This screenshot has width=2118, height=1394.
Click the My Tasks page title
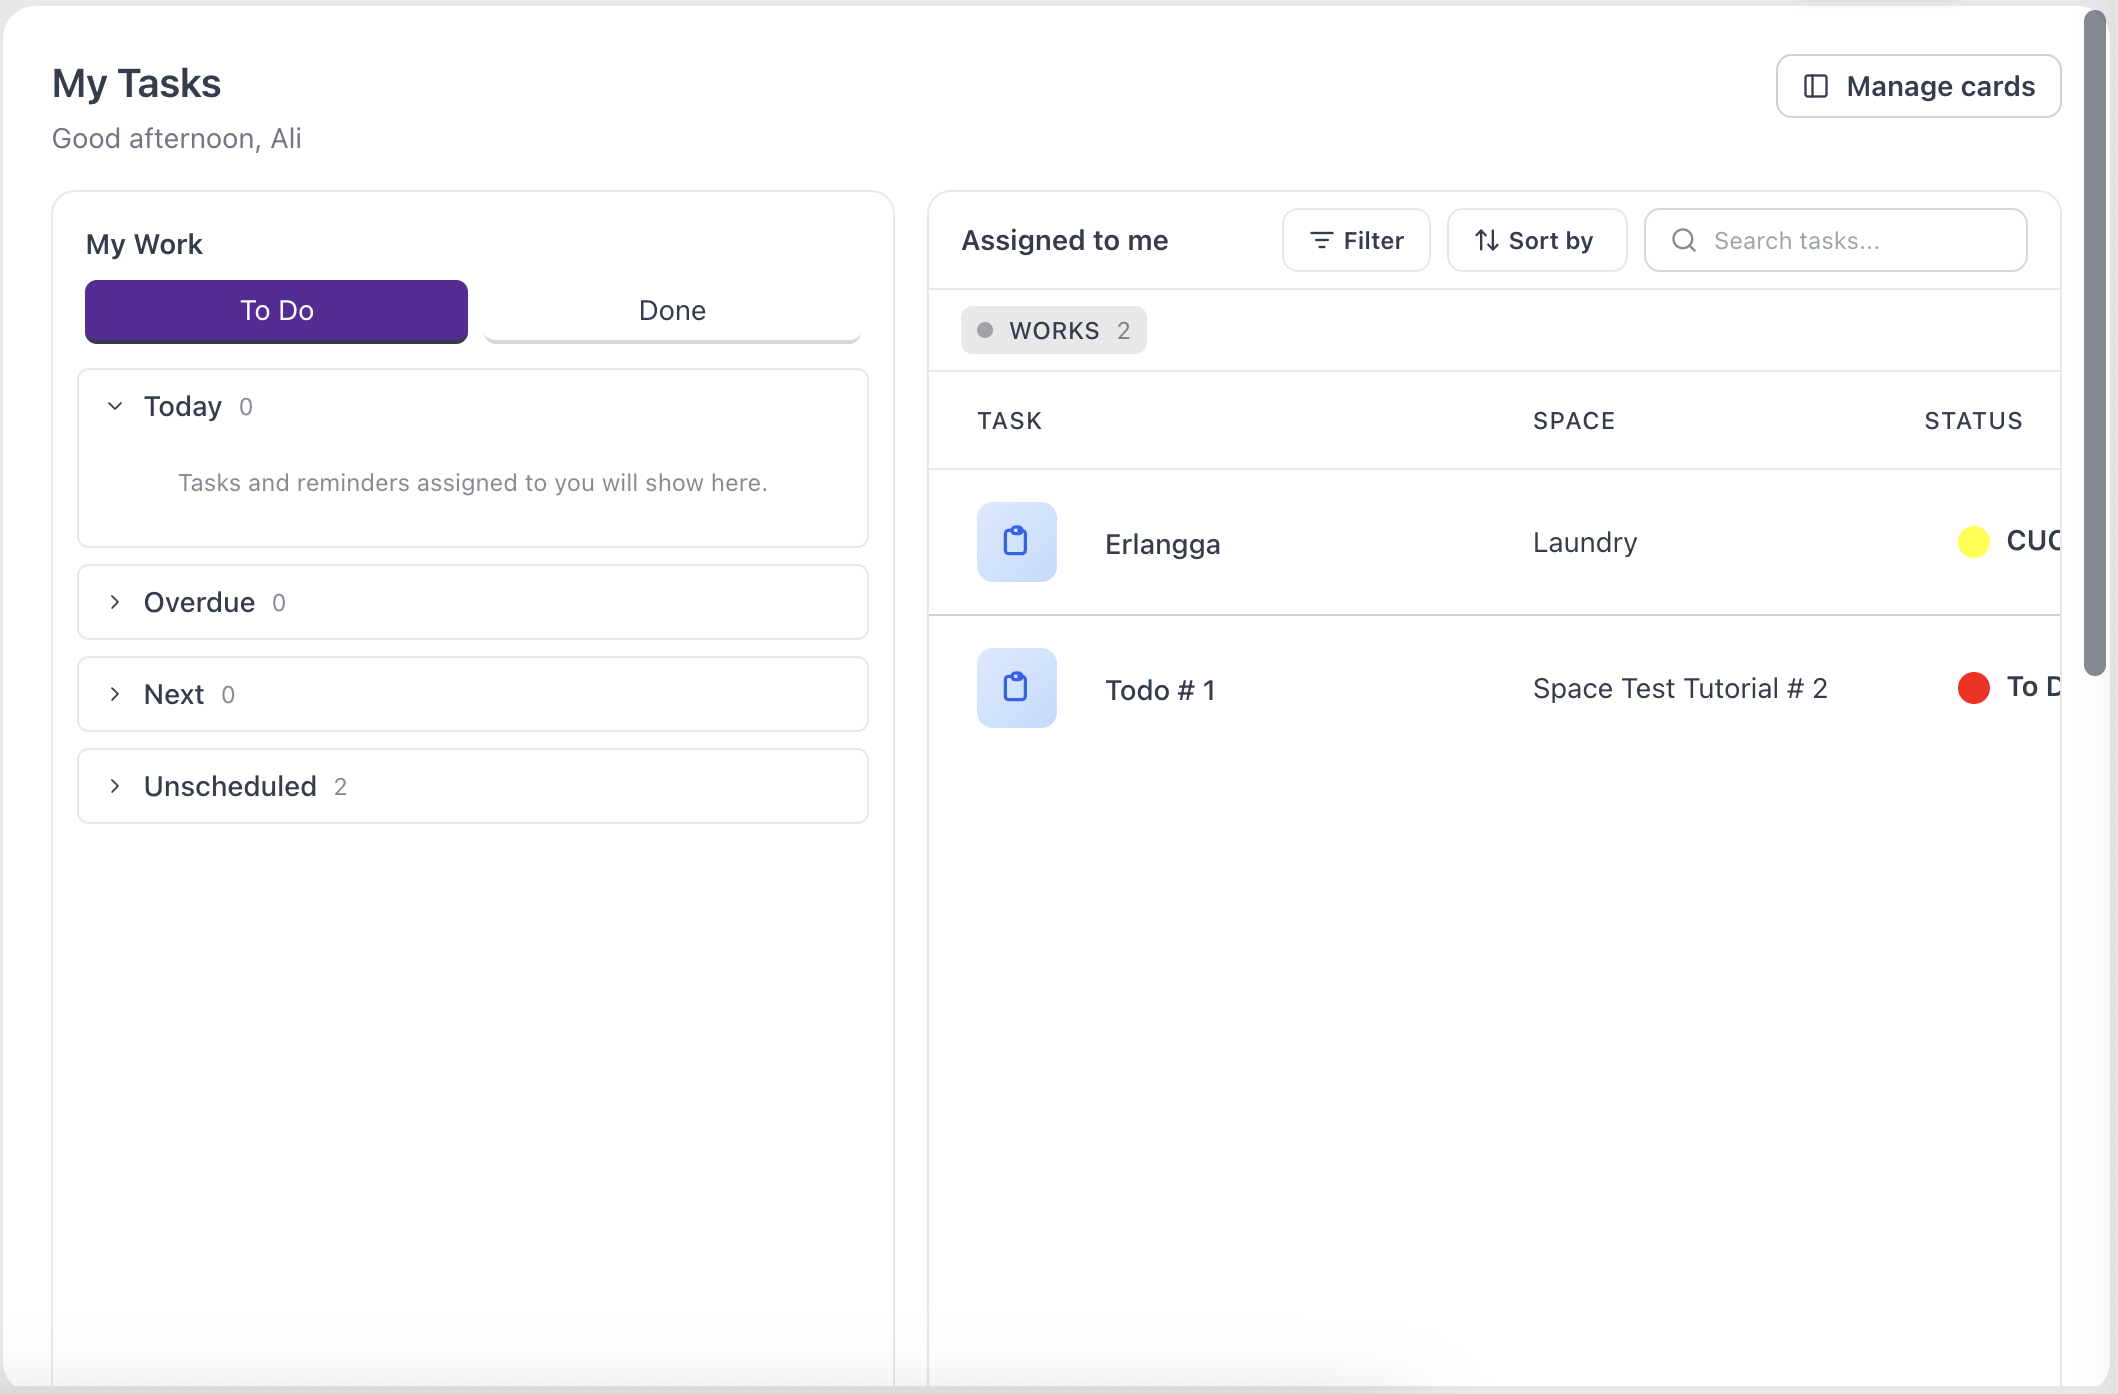136,84
